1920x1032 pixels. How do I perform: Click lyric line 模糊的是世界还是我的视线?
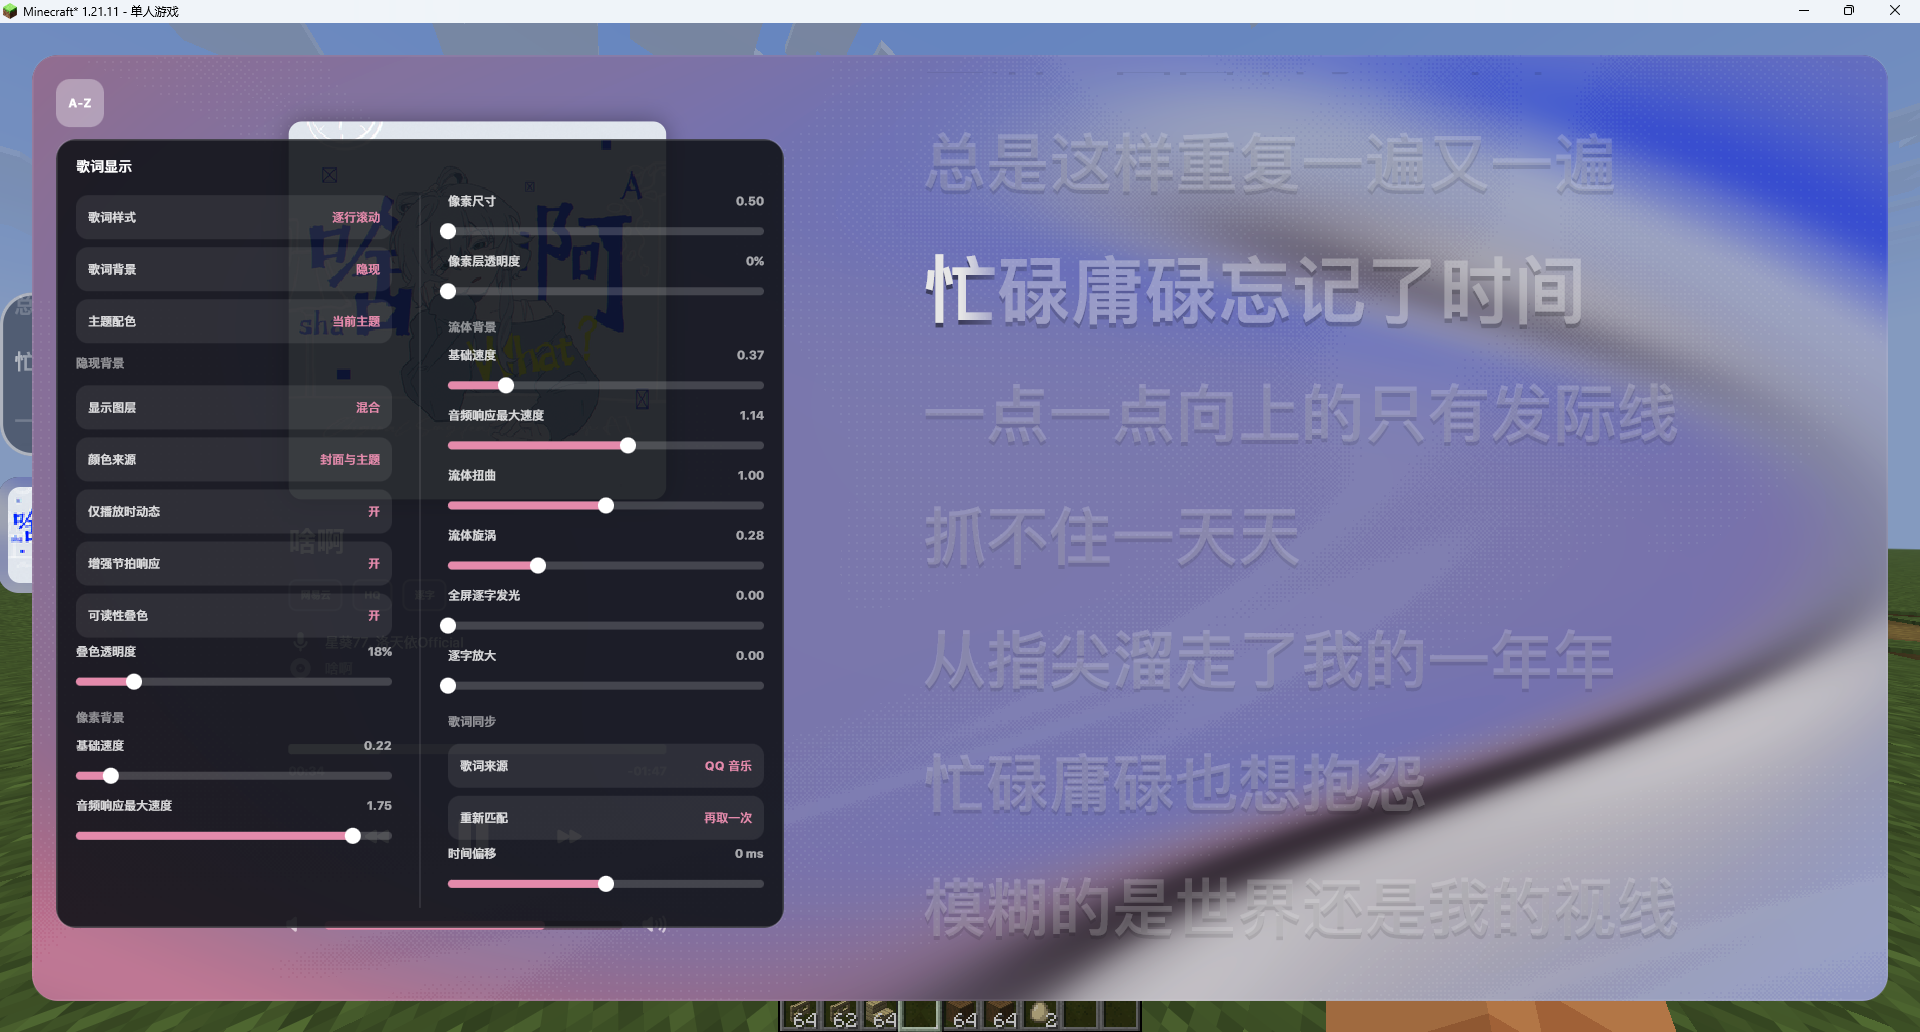(x=1301, y=908)
